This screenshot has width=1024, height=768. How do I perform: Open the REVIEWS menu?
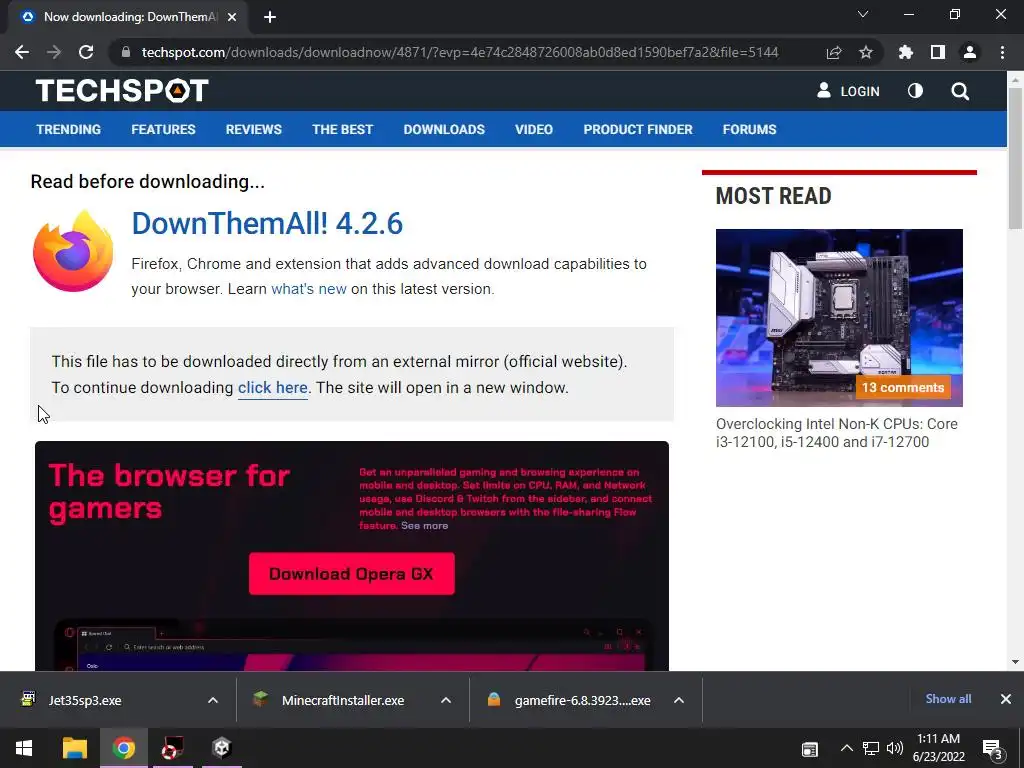[253, 129]
